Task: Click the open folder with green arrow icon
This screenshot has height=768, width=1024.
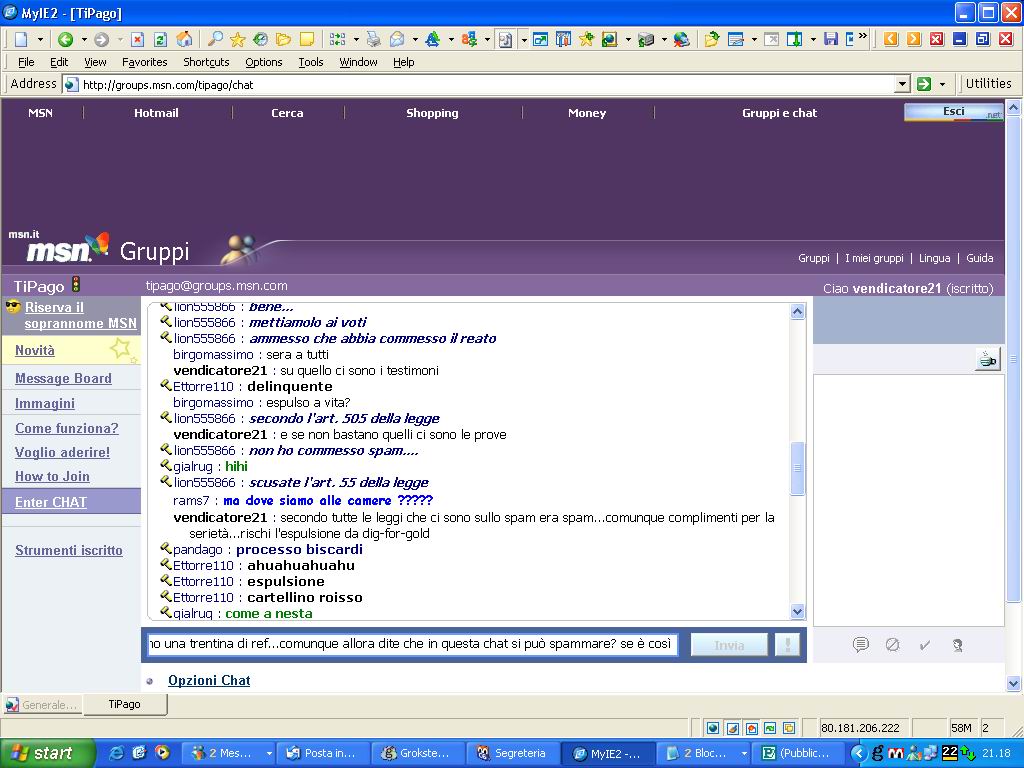Action: 711,40
